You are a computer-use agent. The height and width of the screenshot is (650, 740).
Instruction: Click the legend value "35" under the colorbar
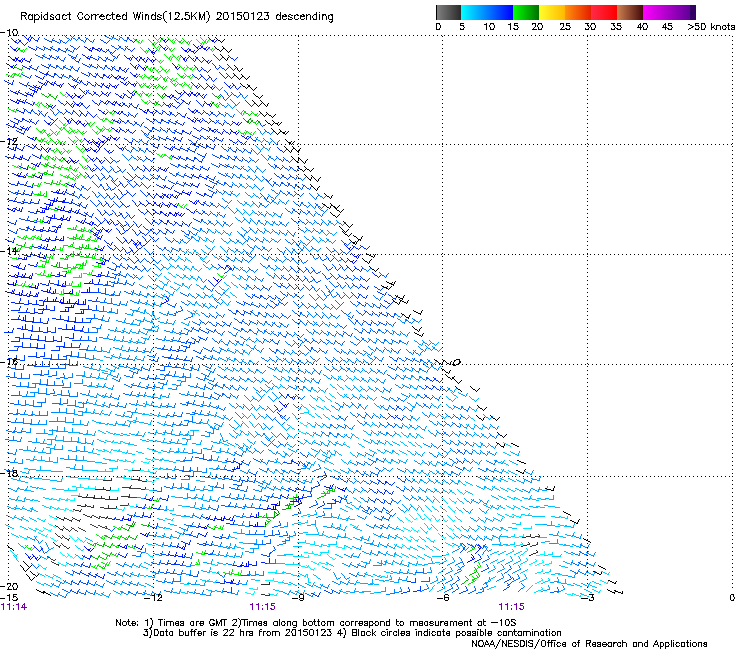pyautogui.click(x=616, y=27)
